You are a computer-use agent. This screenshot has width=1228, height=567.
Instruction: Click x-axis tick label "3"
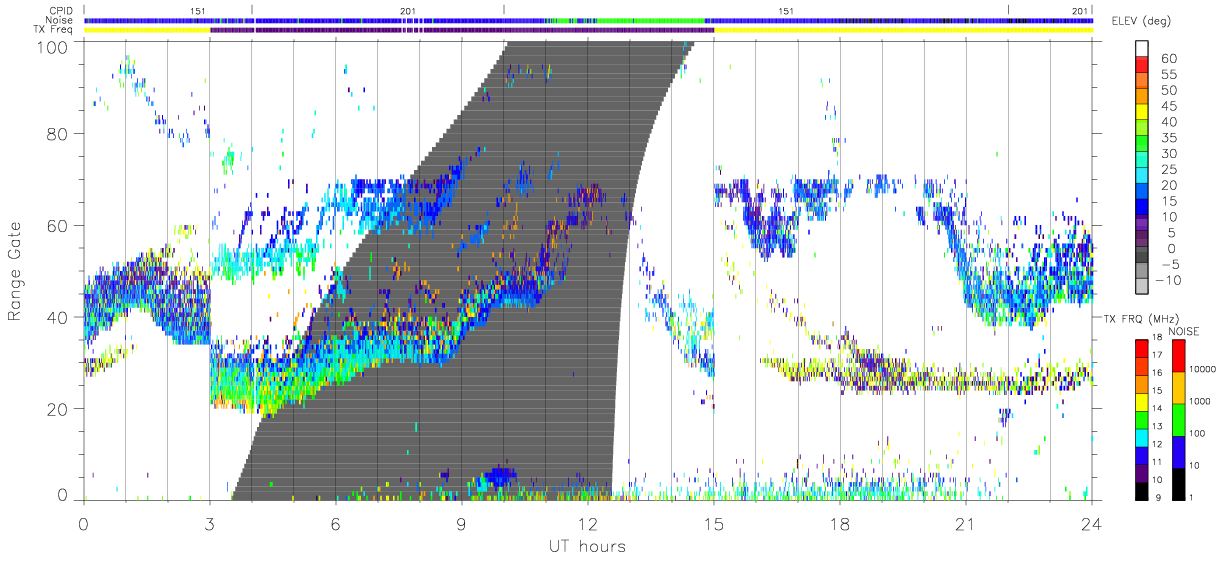tap(209, 523)
